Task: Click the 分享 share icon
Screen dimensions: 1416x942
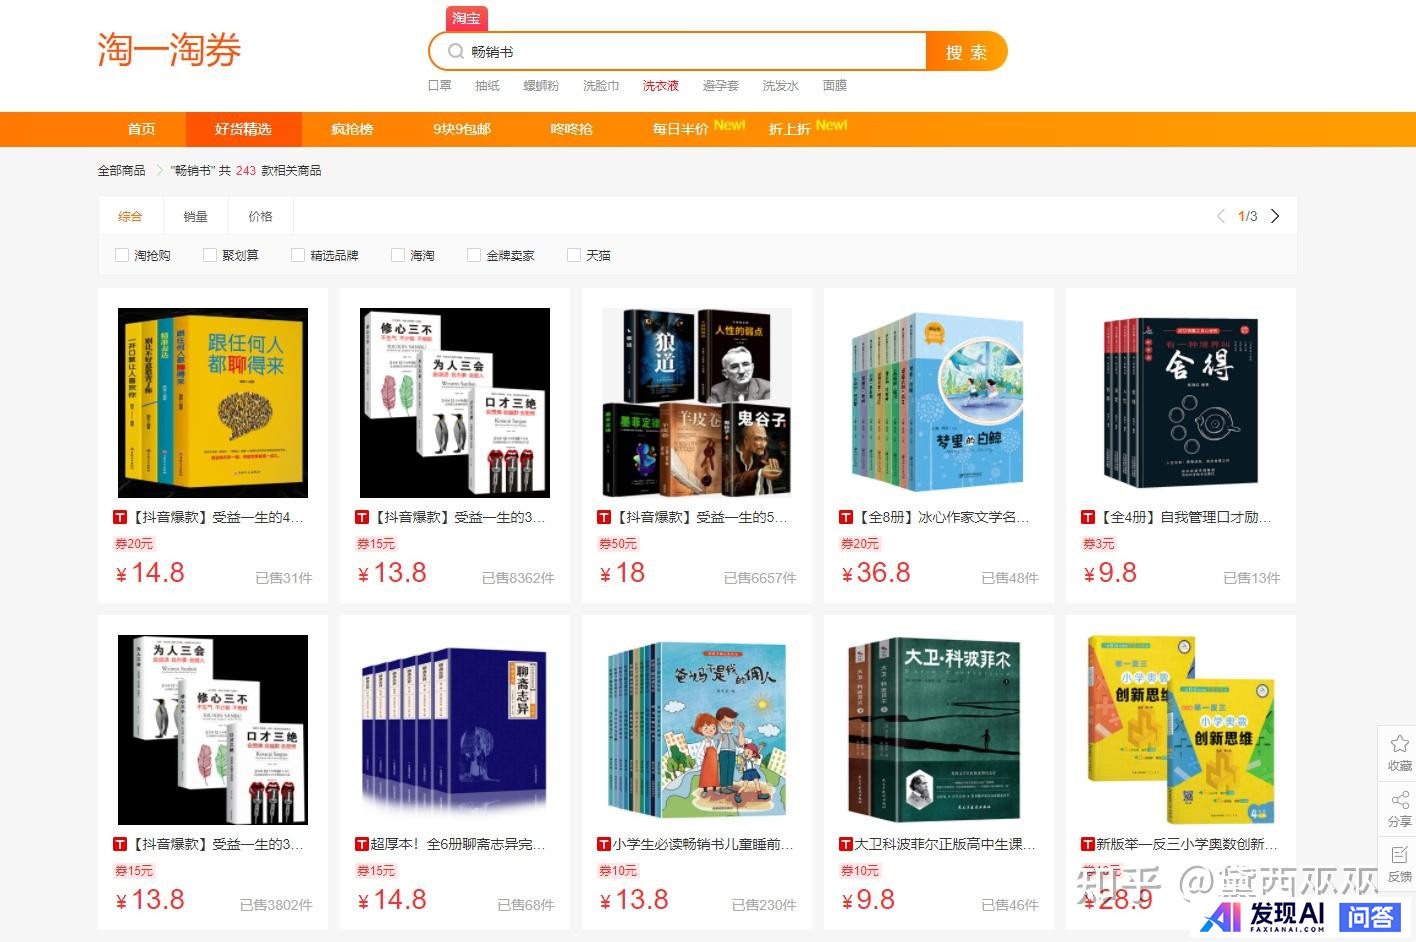Action: point(1399,799)
